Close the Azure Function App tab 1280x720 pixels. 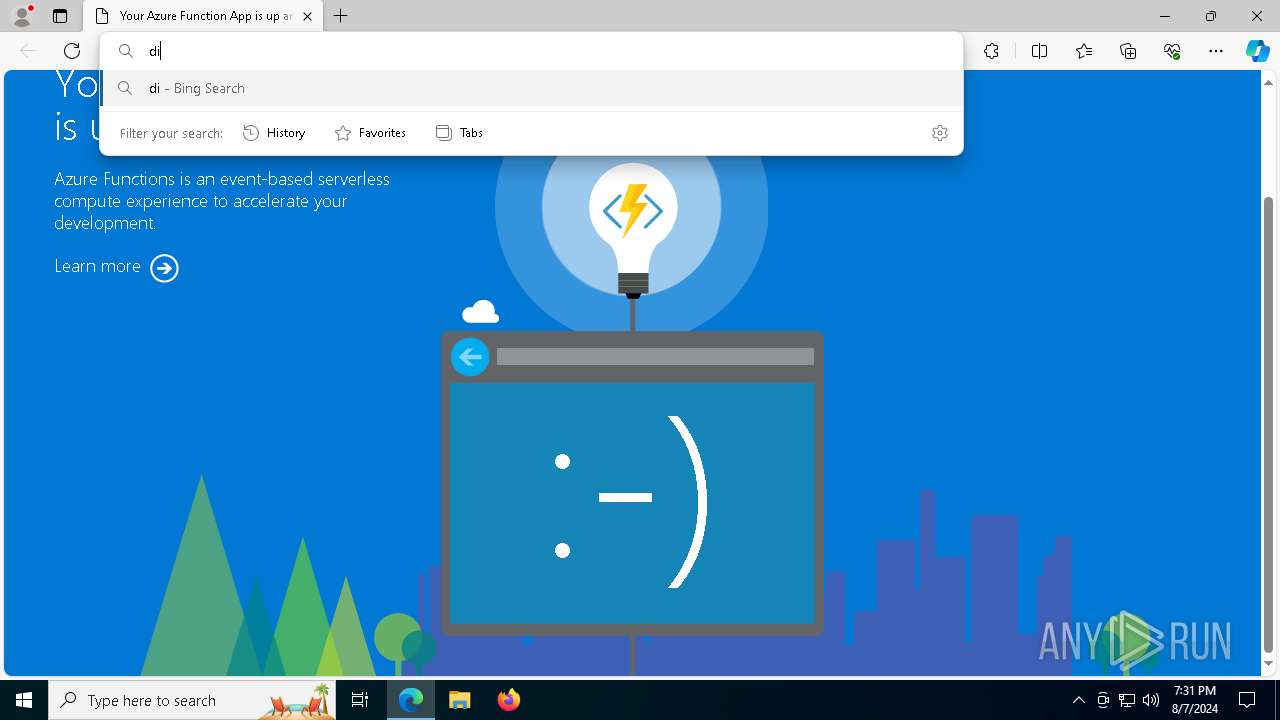307,16
